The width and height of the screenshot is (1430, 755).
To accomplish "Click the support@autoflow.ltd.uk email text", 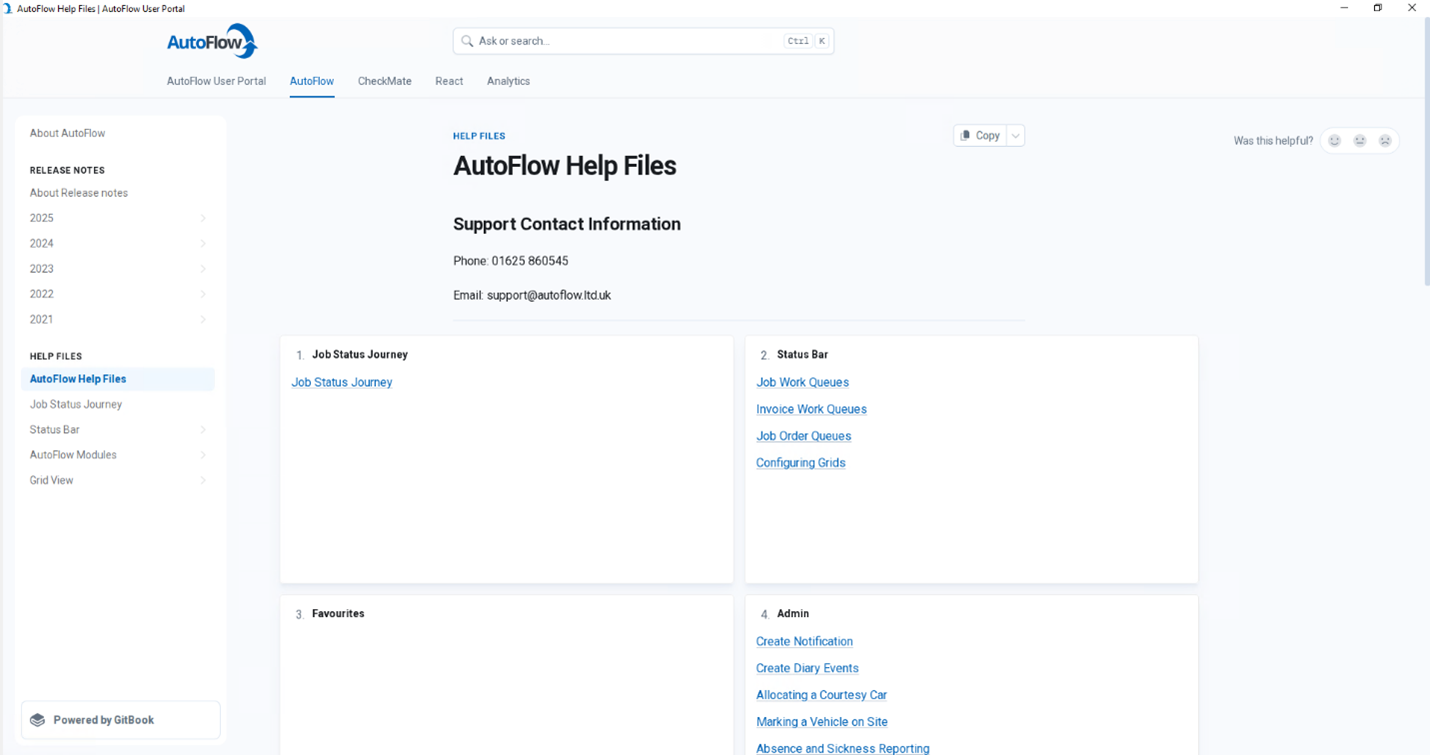I will tap(549, 295).
